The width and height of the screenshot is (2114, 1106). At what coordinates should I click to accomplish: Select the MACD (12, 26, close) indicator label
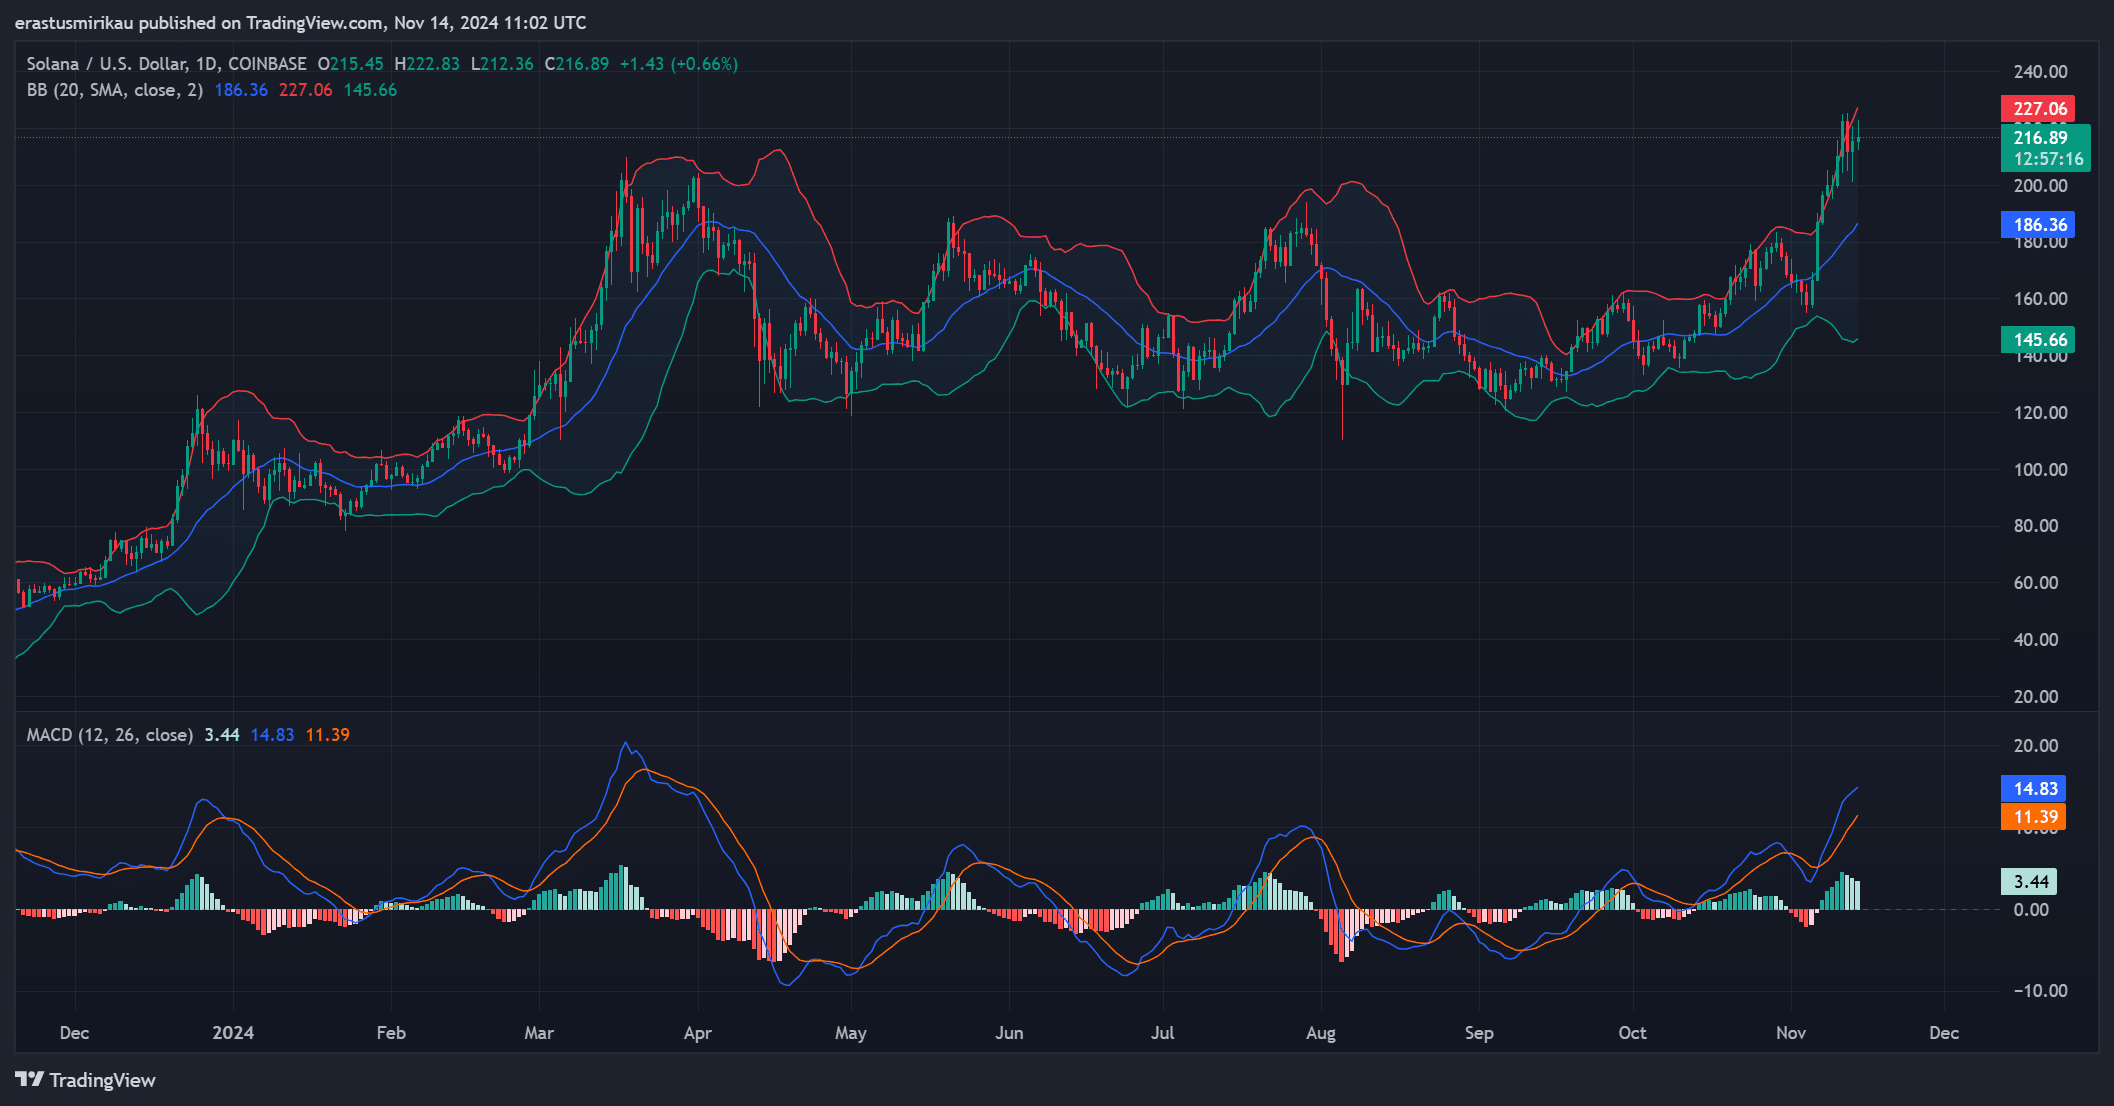pos(110,735)
